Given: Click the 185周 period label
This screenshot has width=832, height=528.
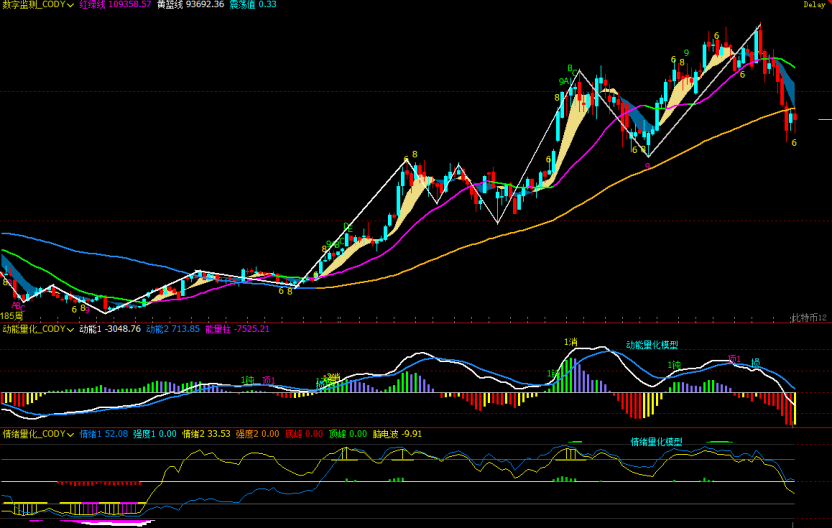Looking at the screenshot, I should (x=12, y=316).
